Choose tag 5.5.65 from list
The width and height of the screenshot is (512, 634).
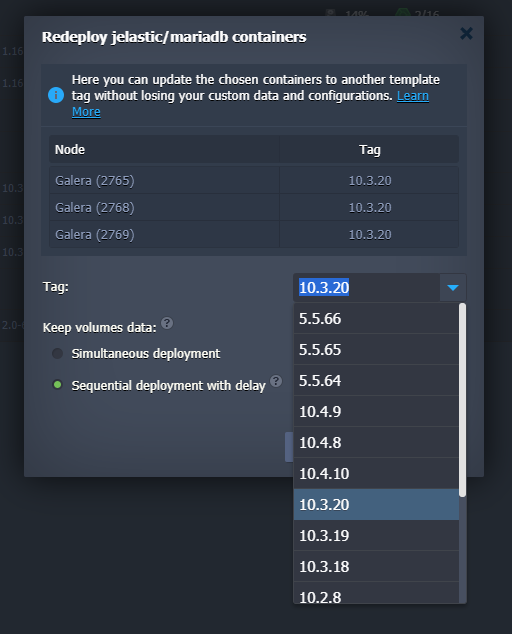(x=376, y=350)
